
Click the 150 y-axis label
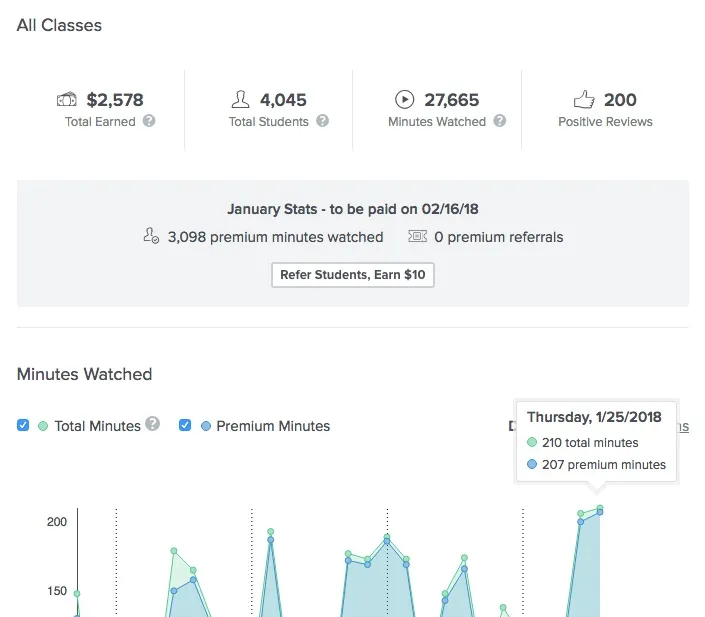(x=57, y=591)
